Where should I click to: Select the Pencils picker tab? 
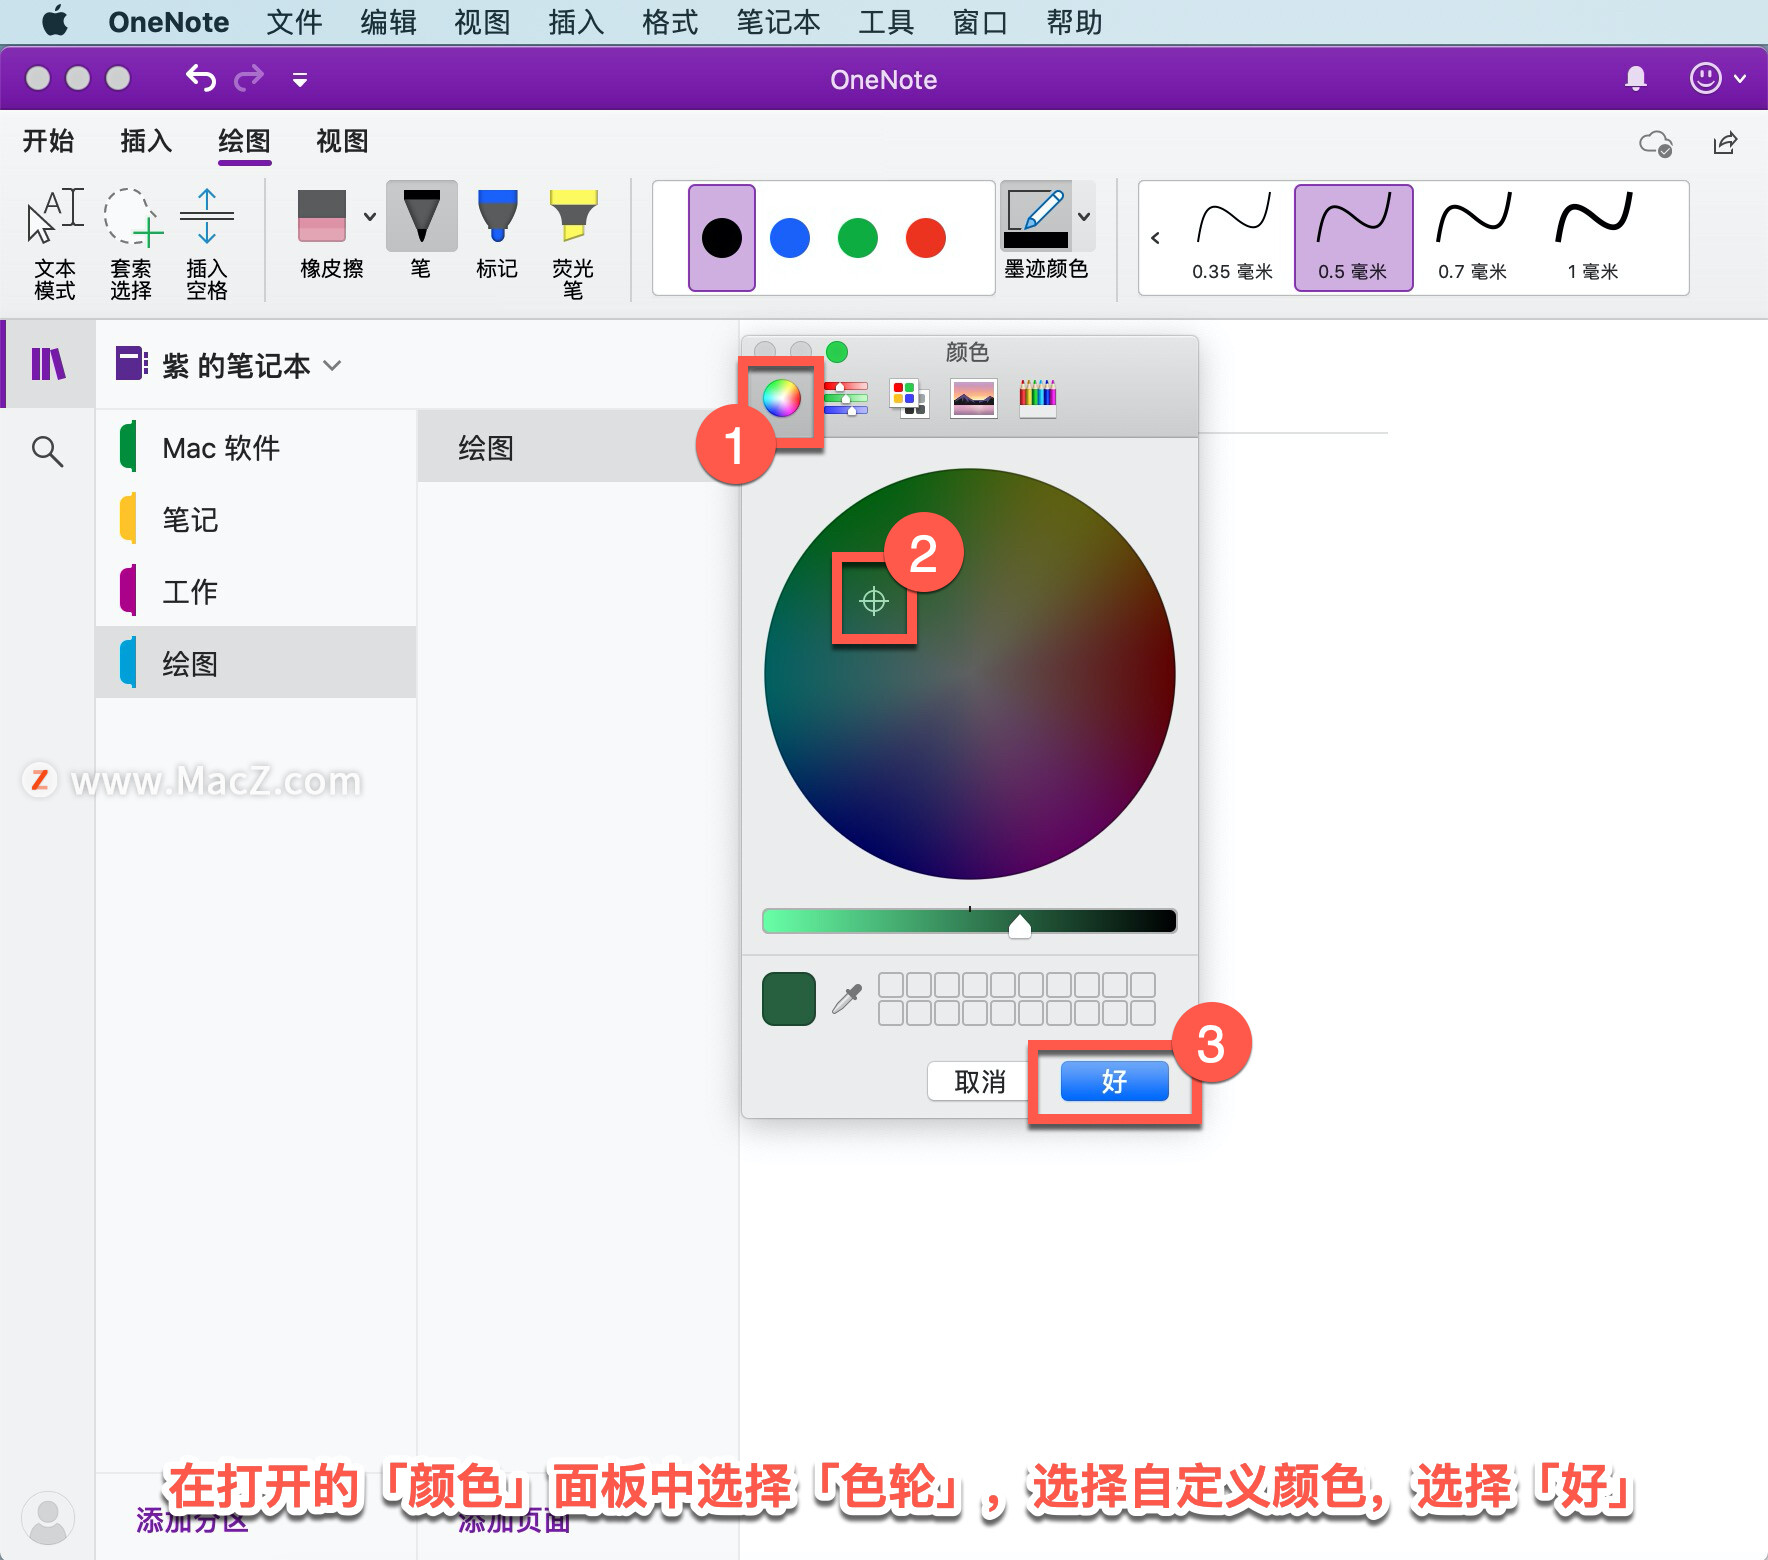(1038, 399)
